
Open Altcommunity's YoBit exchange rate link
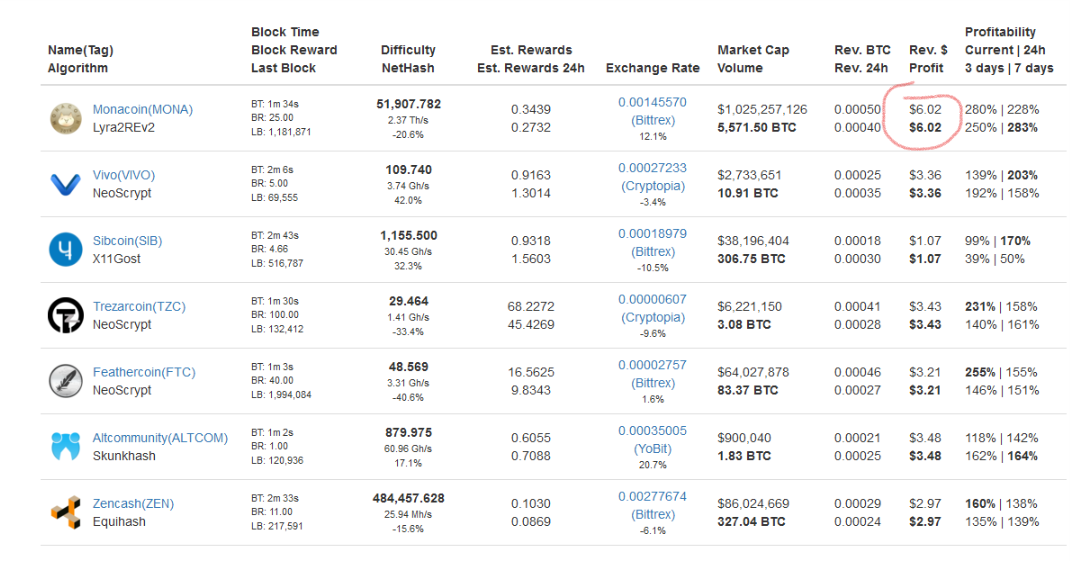pos(652,449)
